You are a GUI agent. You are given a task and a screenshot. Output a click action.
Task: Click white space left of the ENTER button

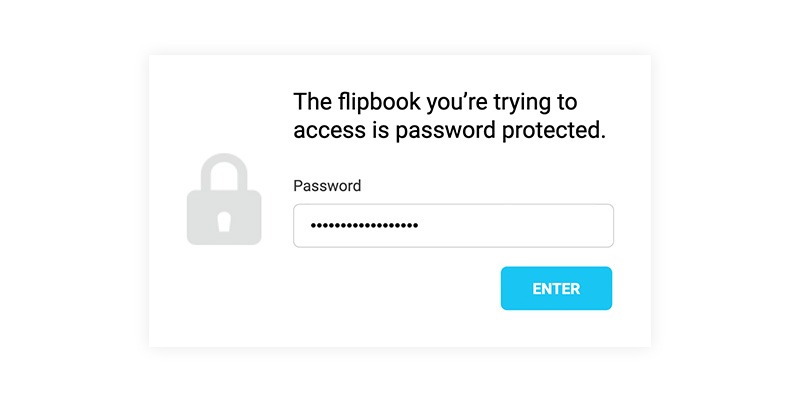(x=398, y=288)
